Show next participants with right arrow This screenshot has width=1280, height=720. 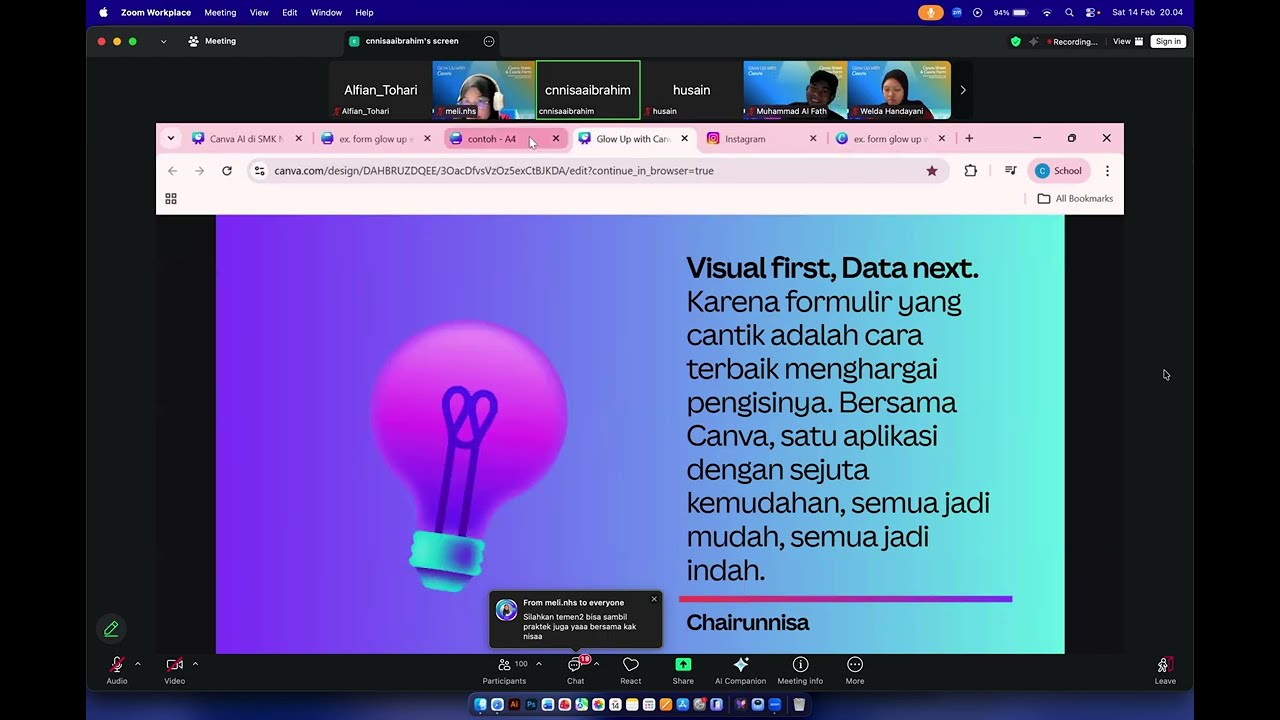click(x=963, y=90)
